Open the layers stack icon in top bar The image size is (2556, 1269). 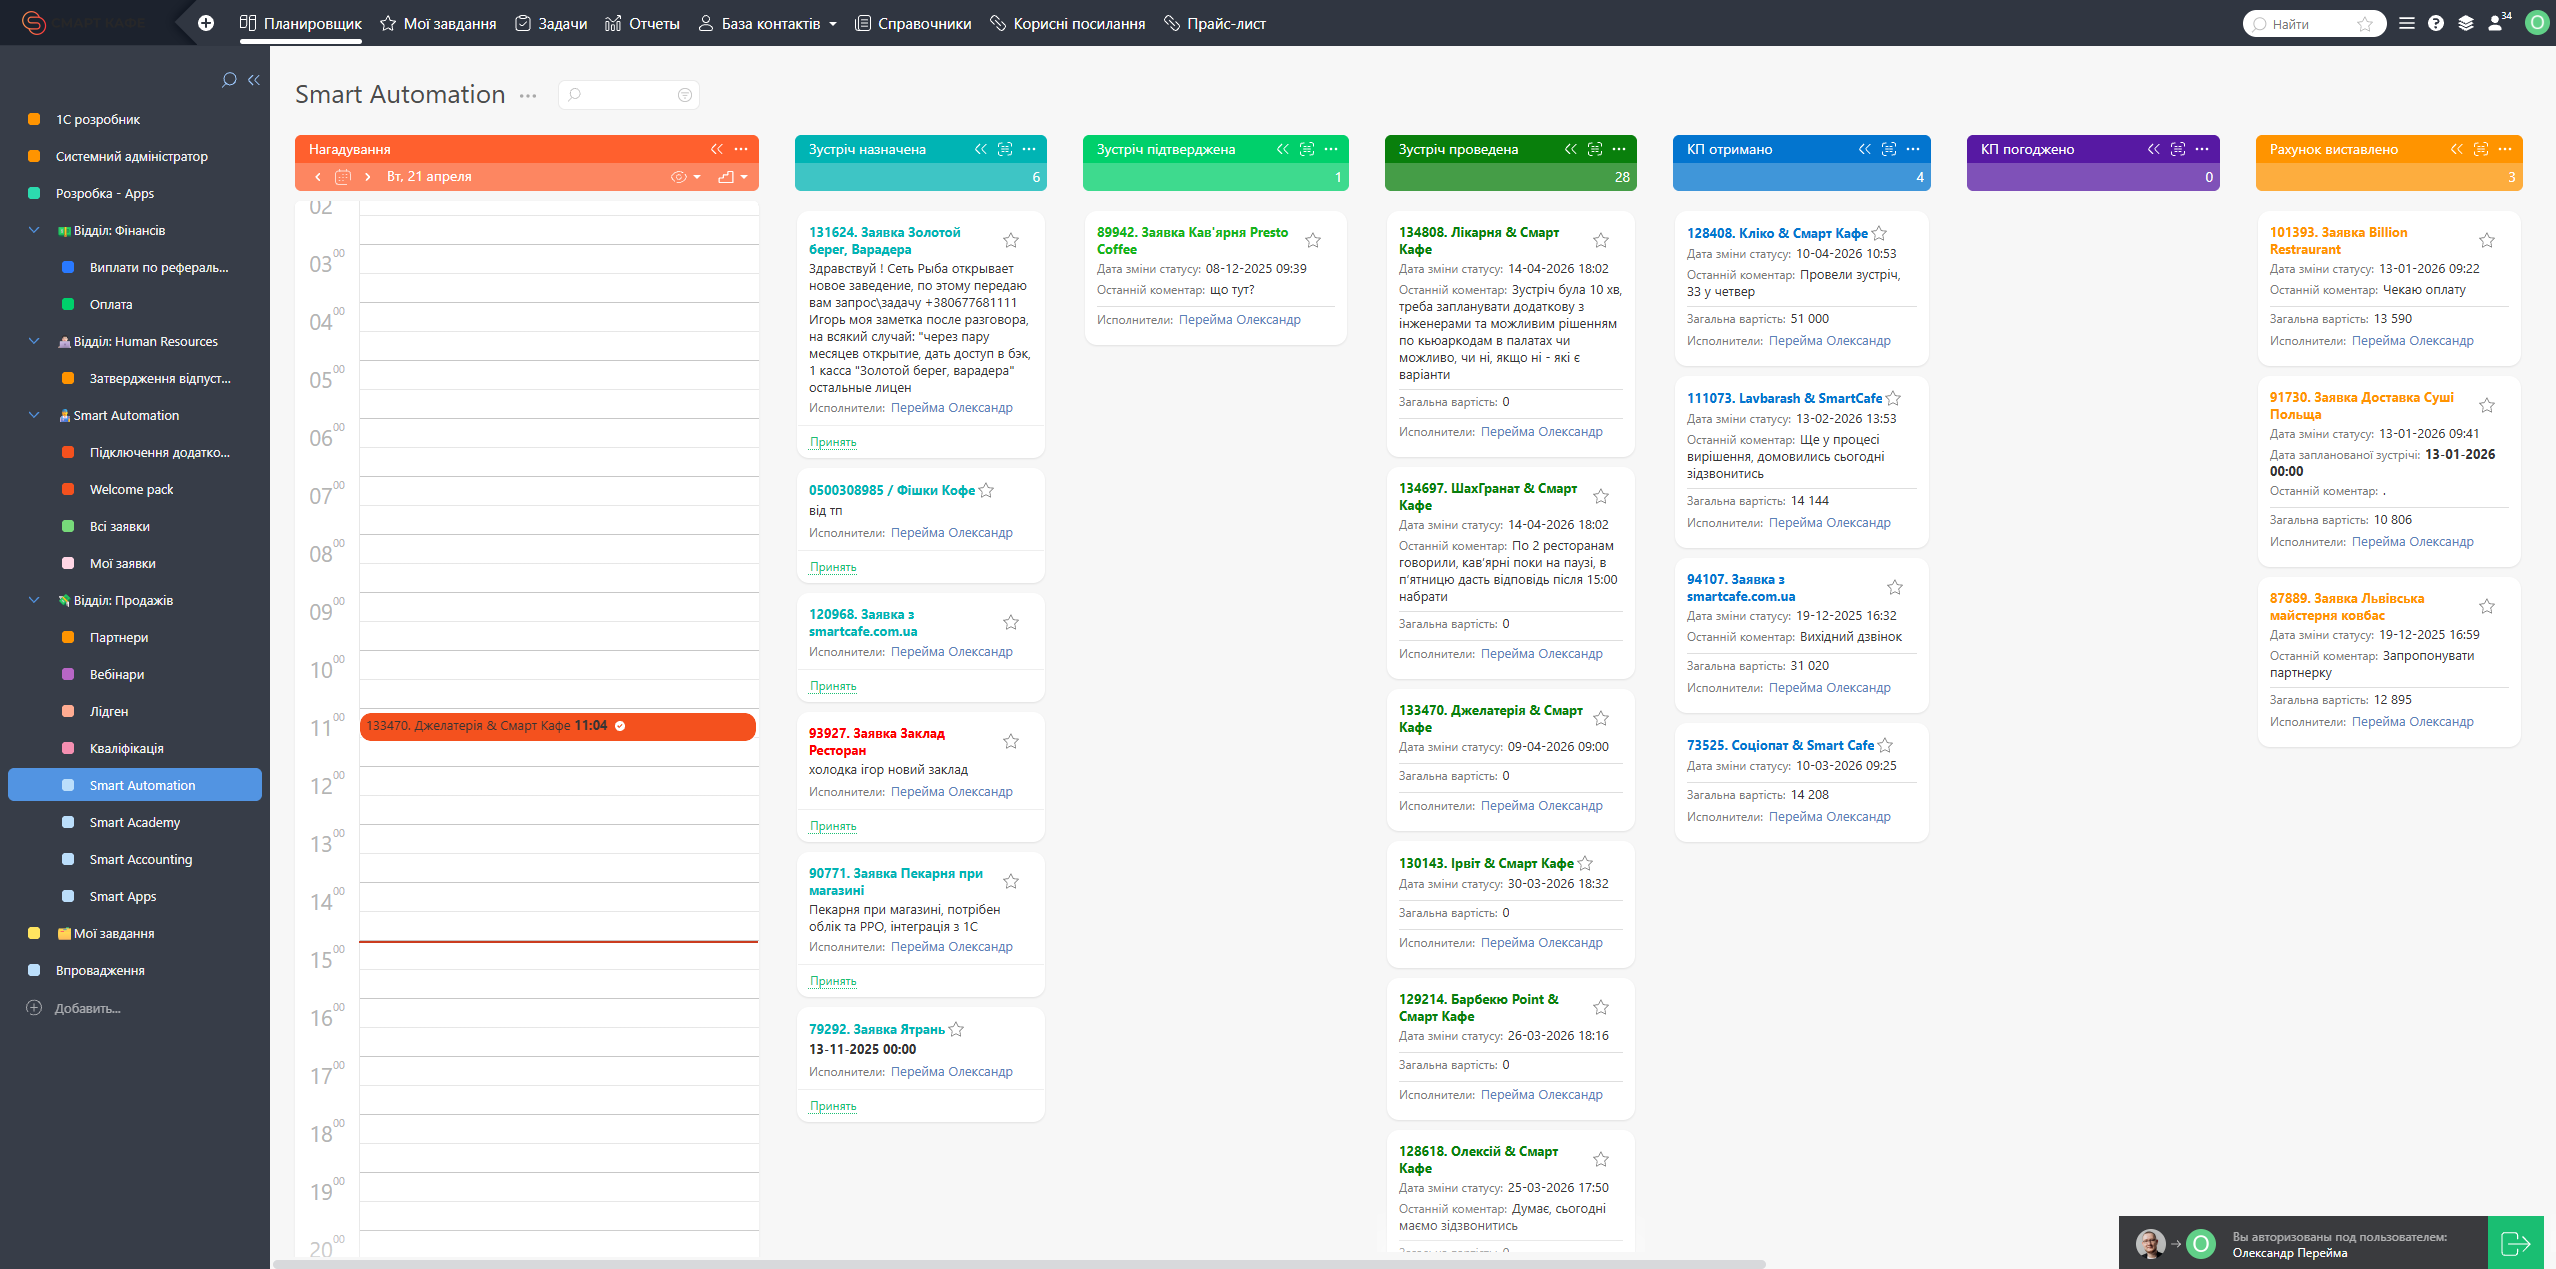point(2466,23)
